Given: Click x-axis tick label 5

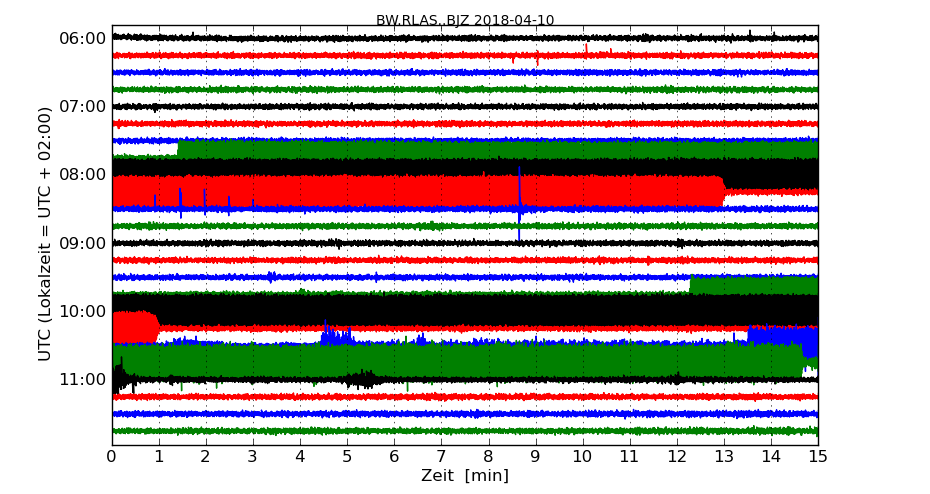Looking at the screenshot, I should click(x=347, y=457).
